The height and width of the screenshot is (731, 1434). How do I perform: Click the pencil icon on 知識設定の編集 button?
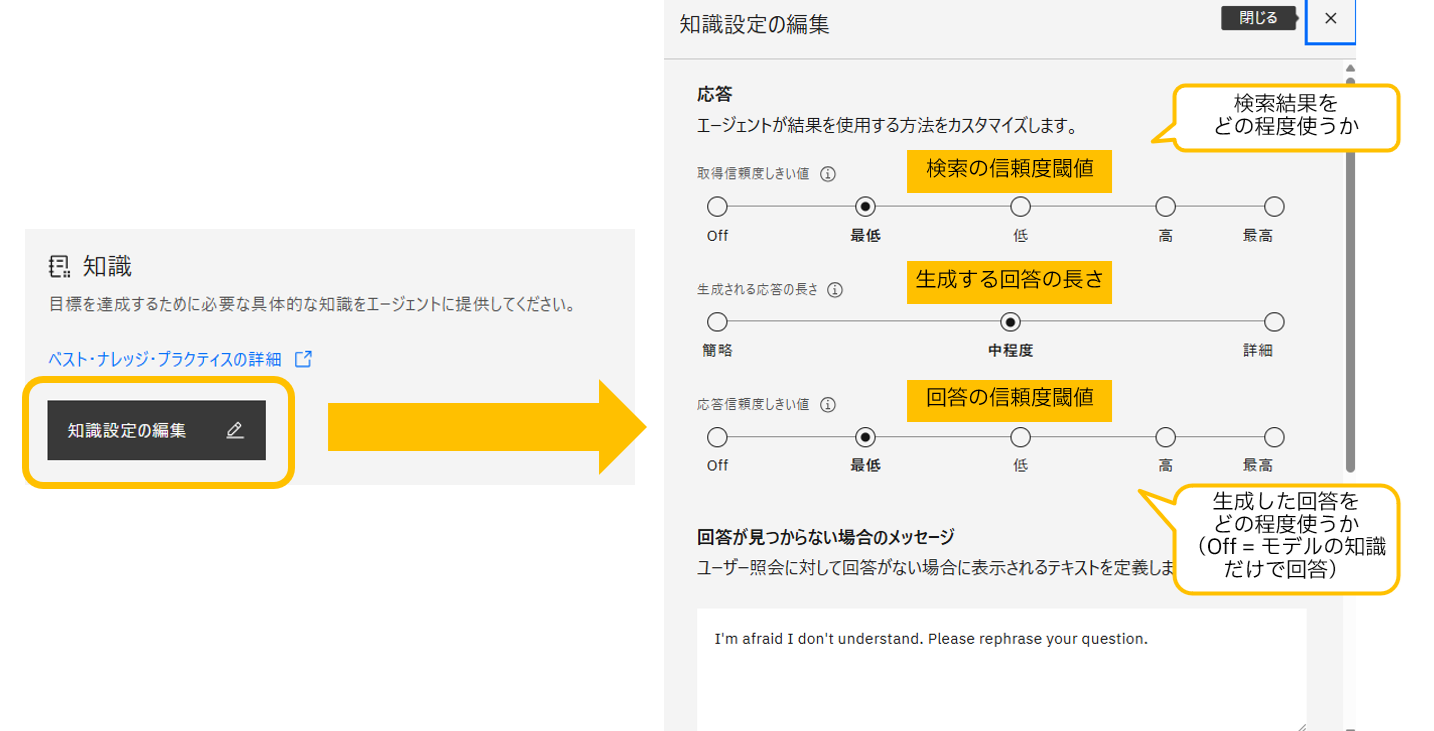tap(235, 431)
